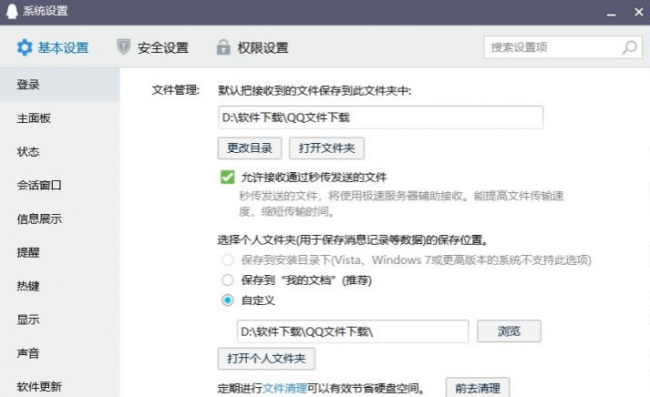Viewport: 650px width, 397px height.
Task: Select the 自定义 radio option
Action: tap(228, 300)
